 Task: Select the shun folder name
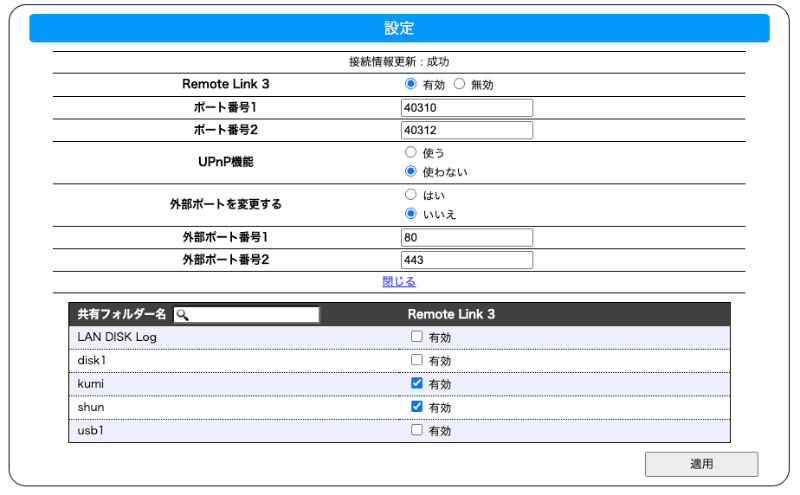[x=91, y=407]
